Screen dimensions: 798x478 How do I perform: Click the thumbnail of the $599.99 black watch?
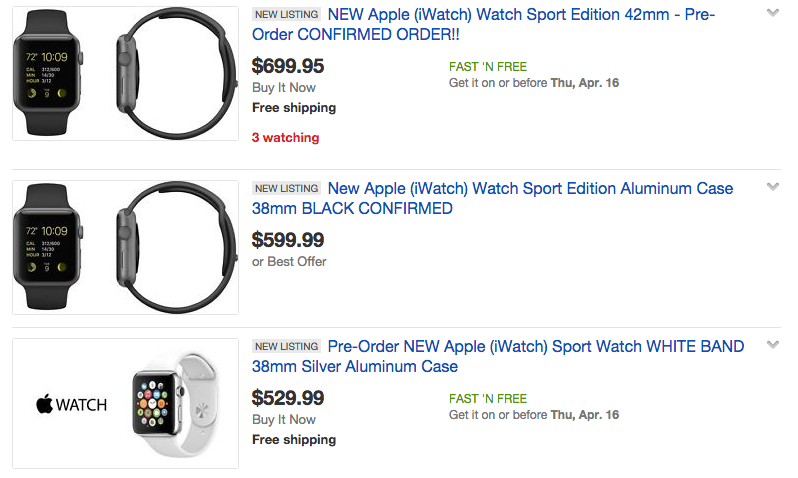pos(125,247)
